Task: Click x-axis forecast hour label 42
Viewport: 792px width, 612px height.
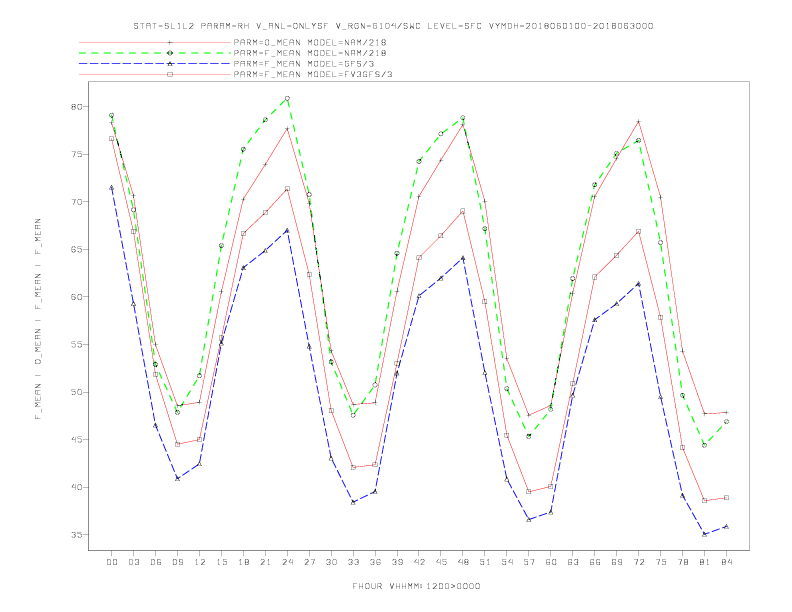Action: click(x=419, y=562)
